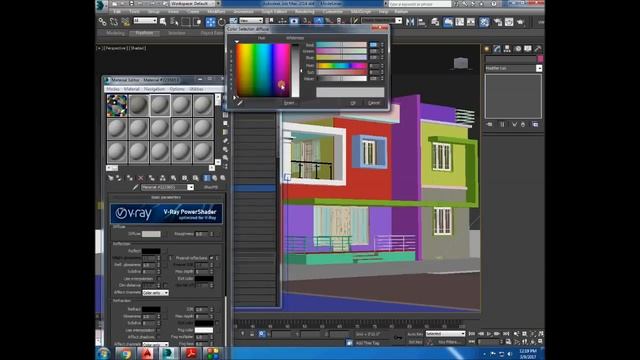Click the ViewCube in the viewport
The image size is (640, 360).
point(461,63)
